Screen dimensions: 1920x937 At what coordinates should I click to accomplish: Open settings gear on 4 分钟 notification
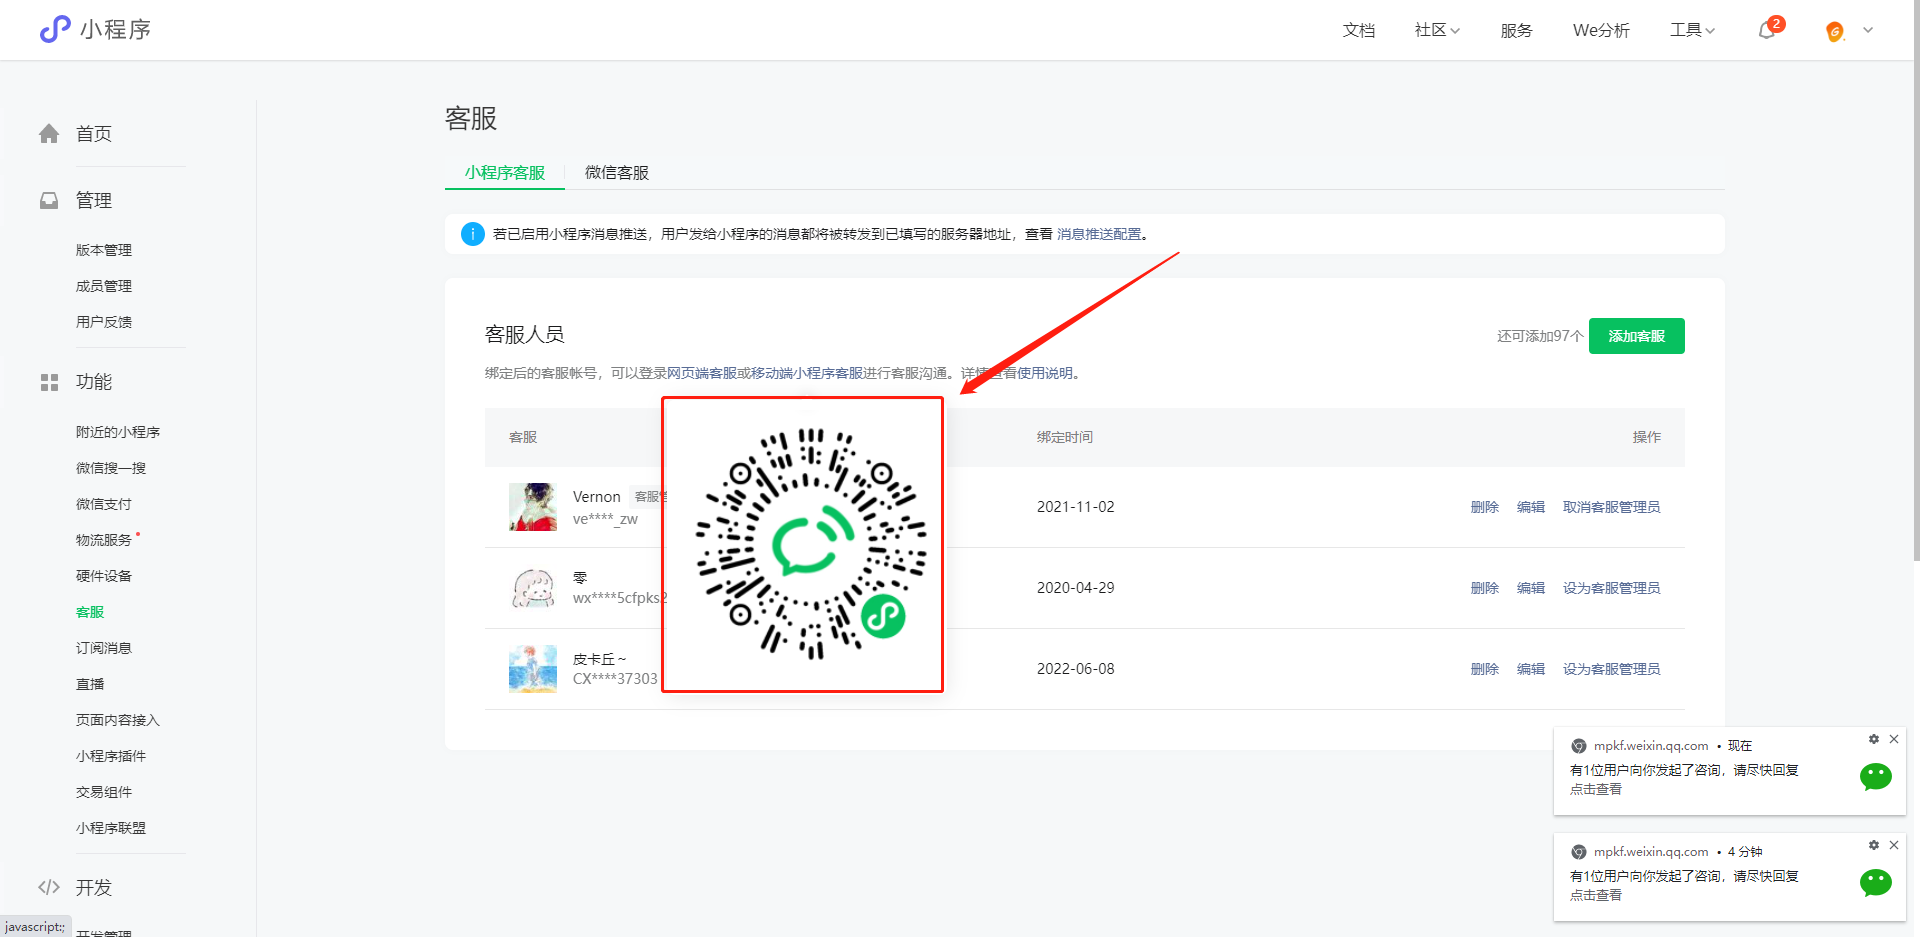1874,845
